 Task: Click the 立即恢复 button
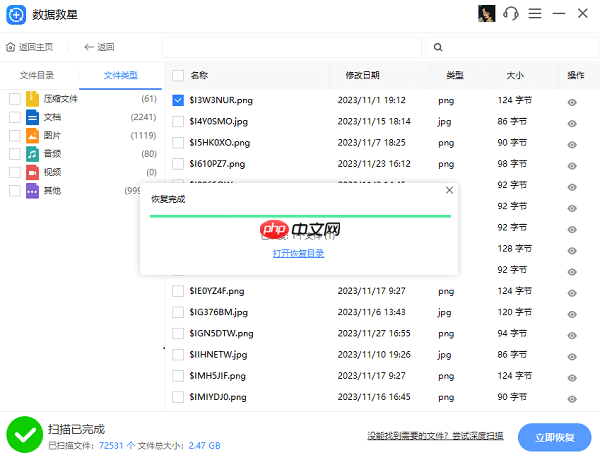point(554,437)
